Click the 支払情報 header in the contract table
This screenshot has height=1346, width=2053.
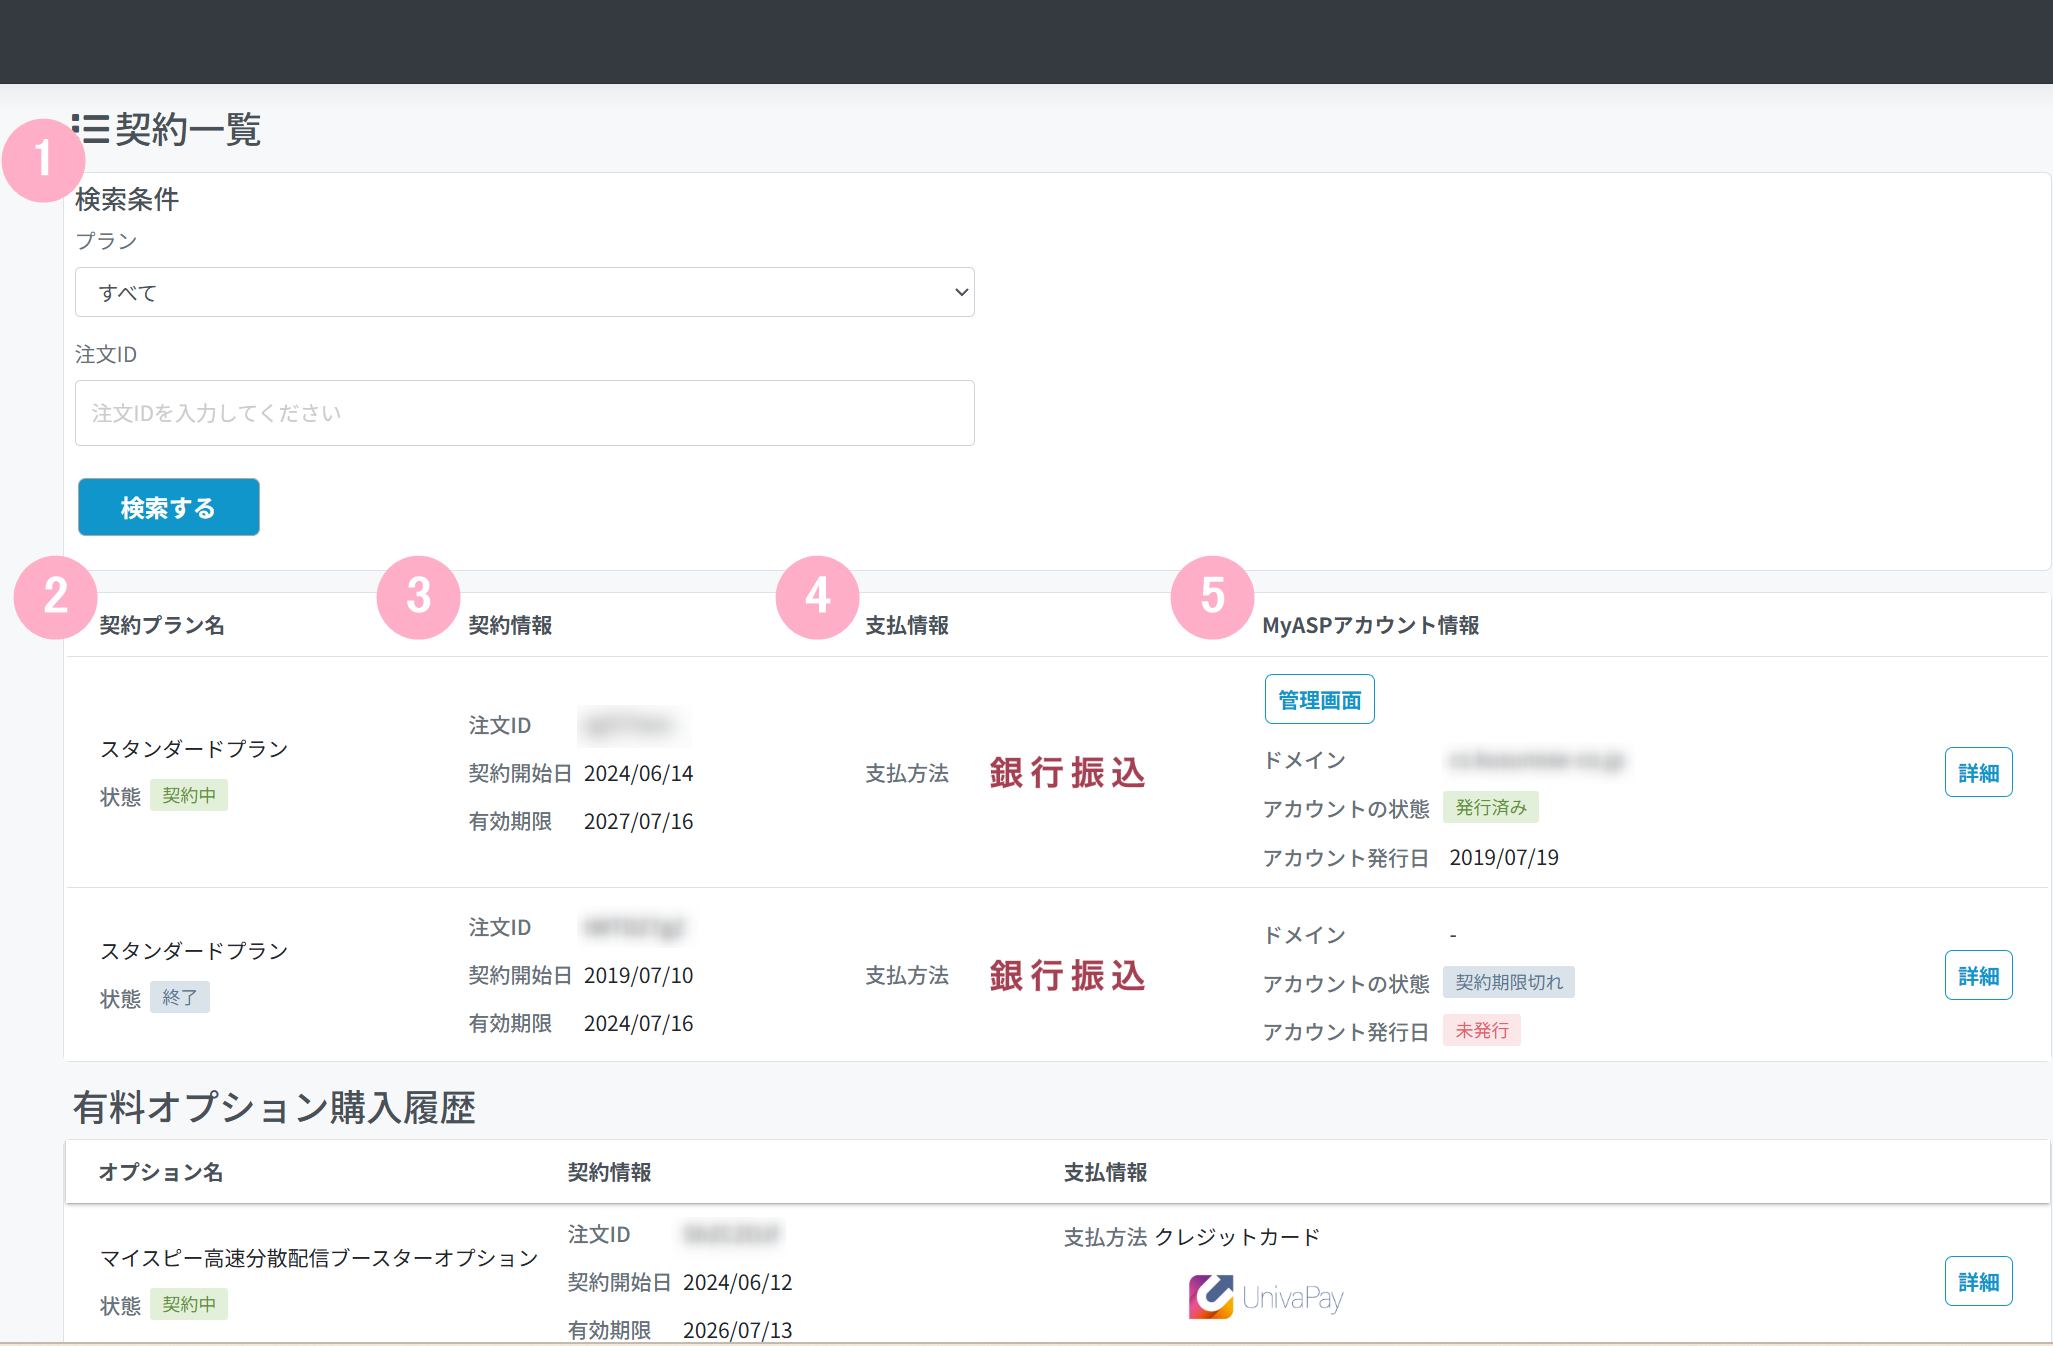coord(907,625)
